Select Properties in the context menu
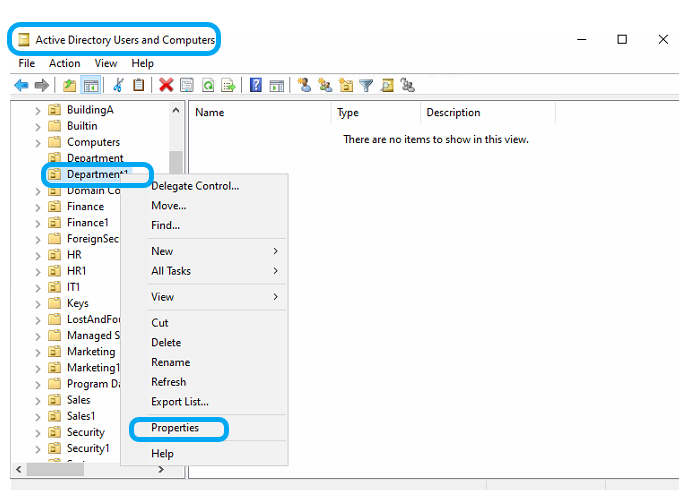This screenshot has height=496, width=686. click(204, 428)
